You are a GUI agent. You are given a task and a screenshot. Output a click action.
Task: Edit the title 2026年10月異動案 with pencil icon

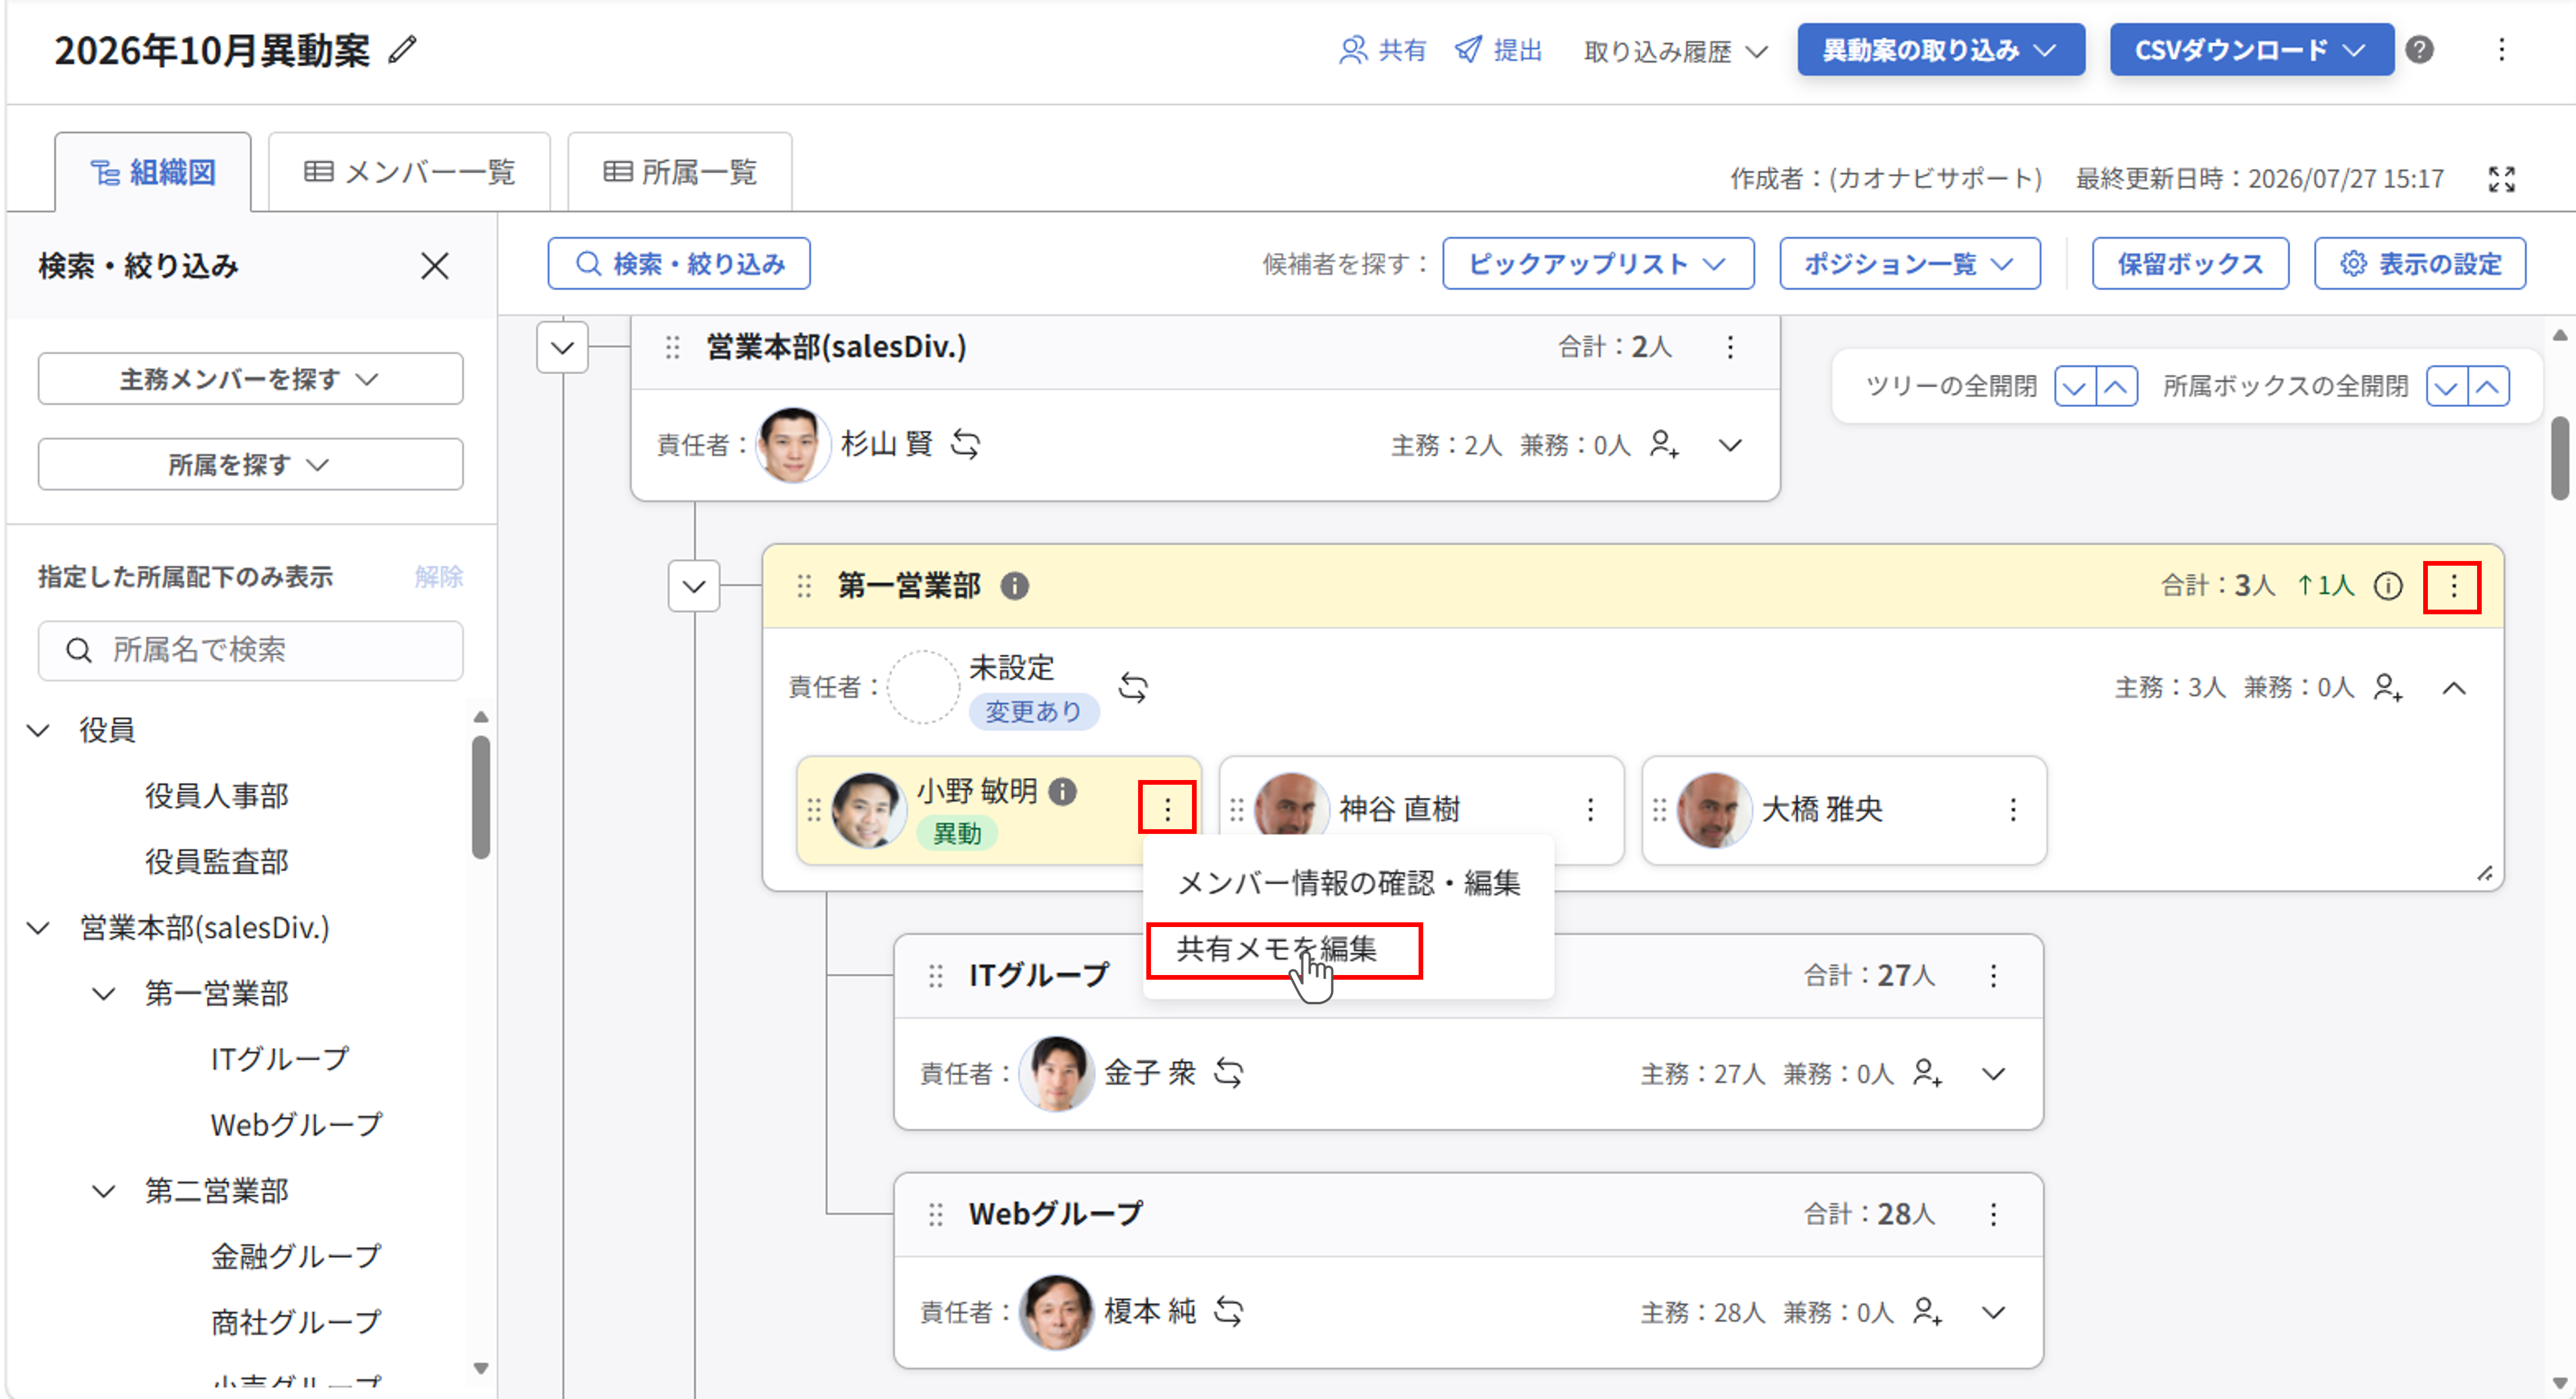point(402,50)
